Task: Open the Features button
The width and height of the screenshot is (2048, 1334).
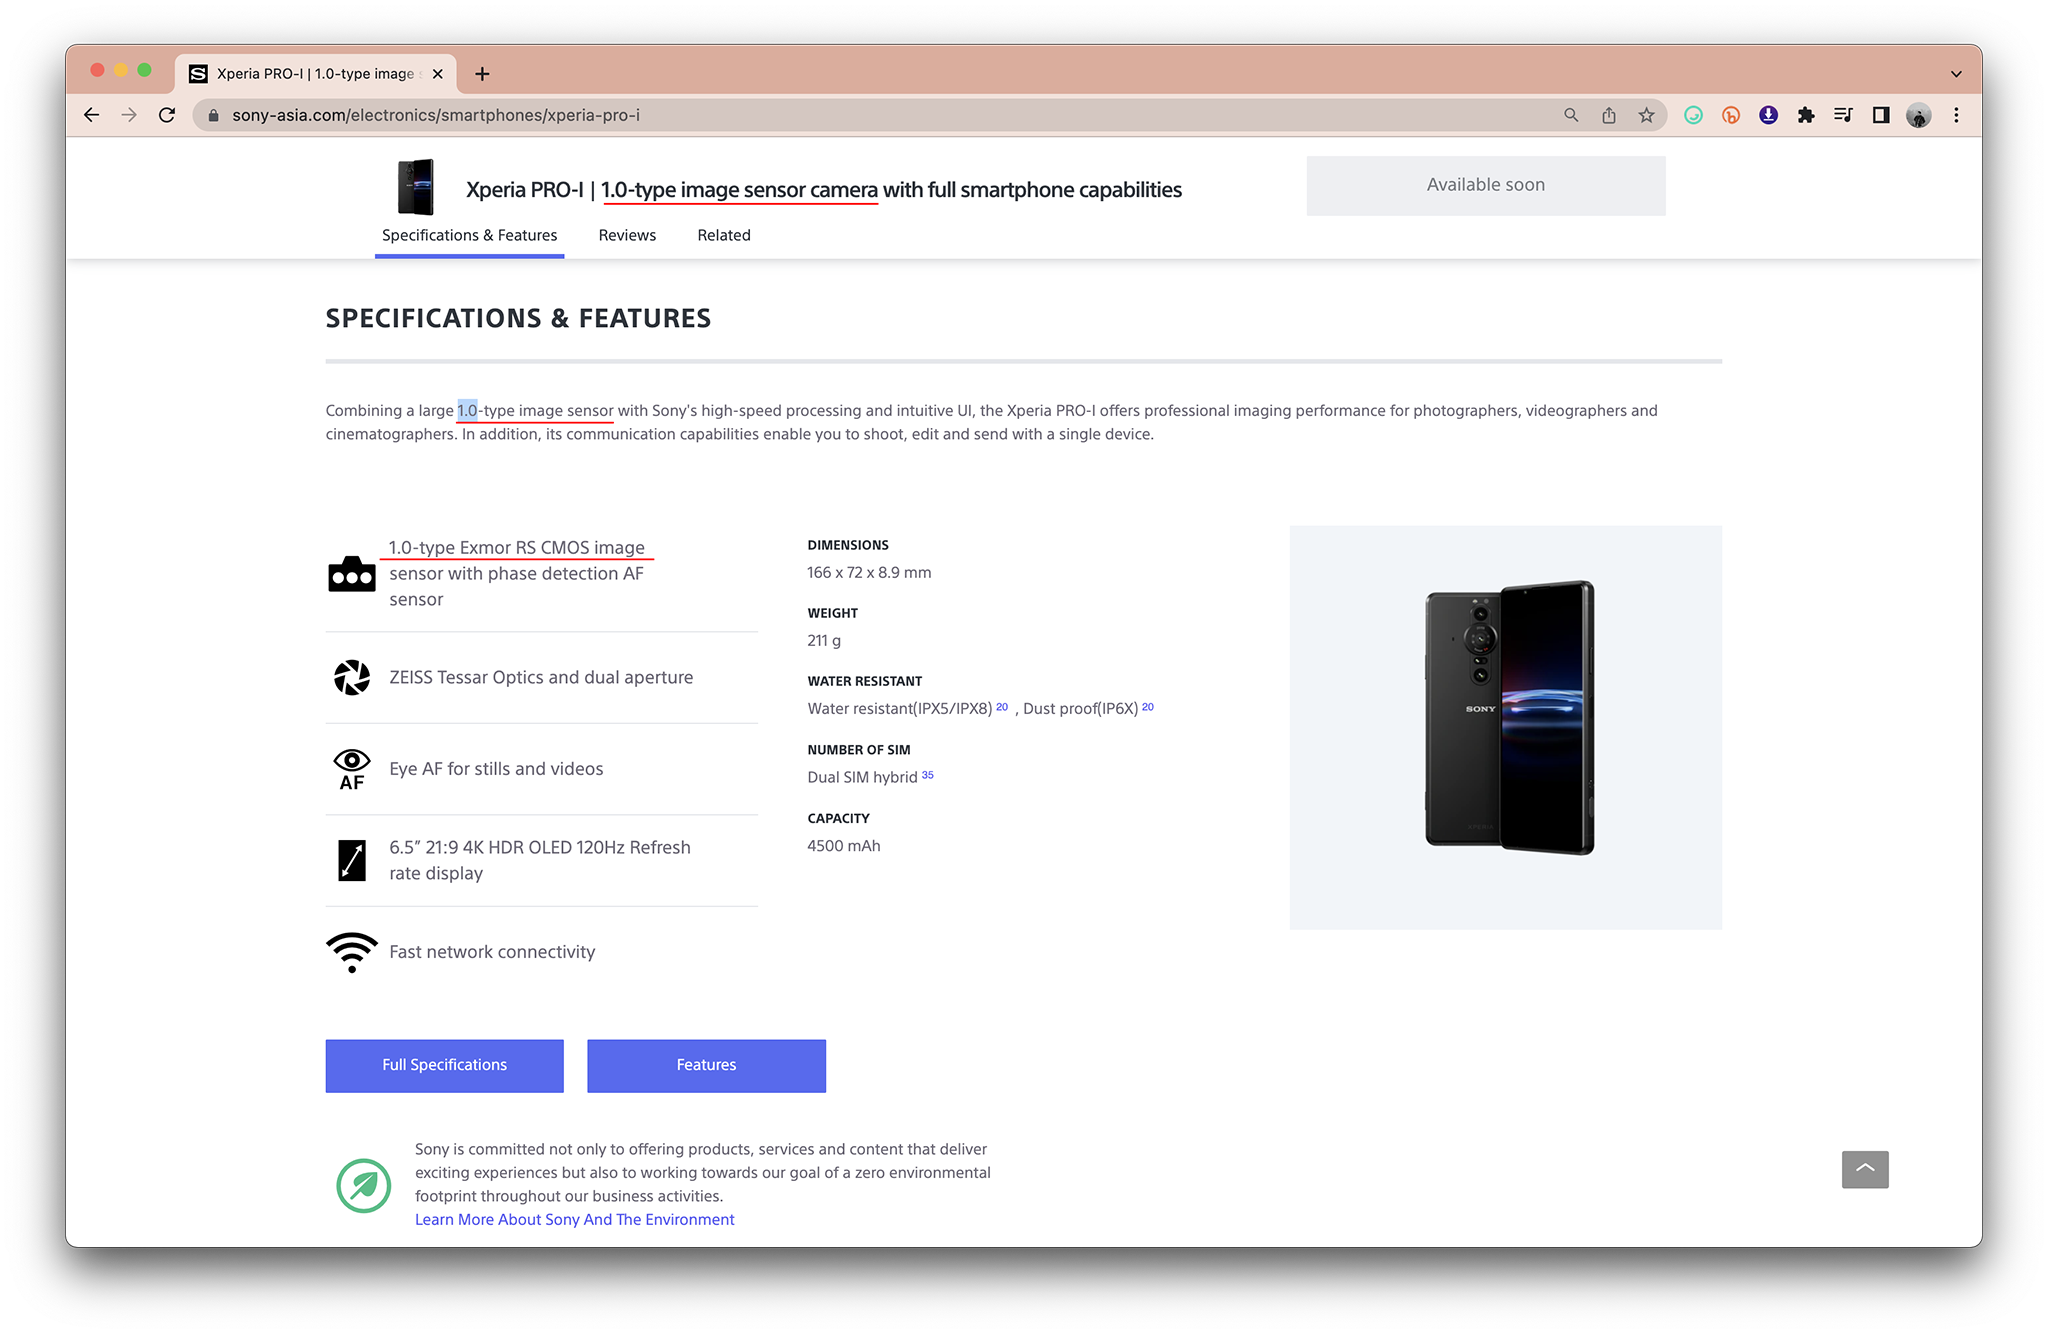Action: 706,1065
